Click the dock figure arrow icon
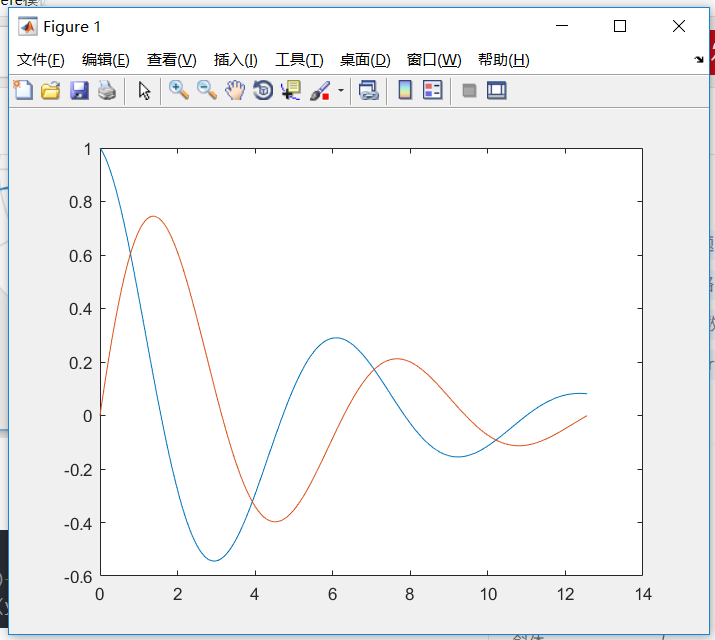Viewport: 715px width, 640px height. click(x=699, y=59)
